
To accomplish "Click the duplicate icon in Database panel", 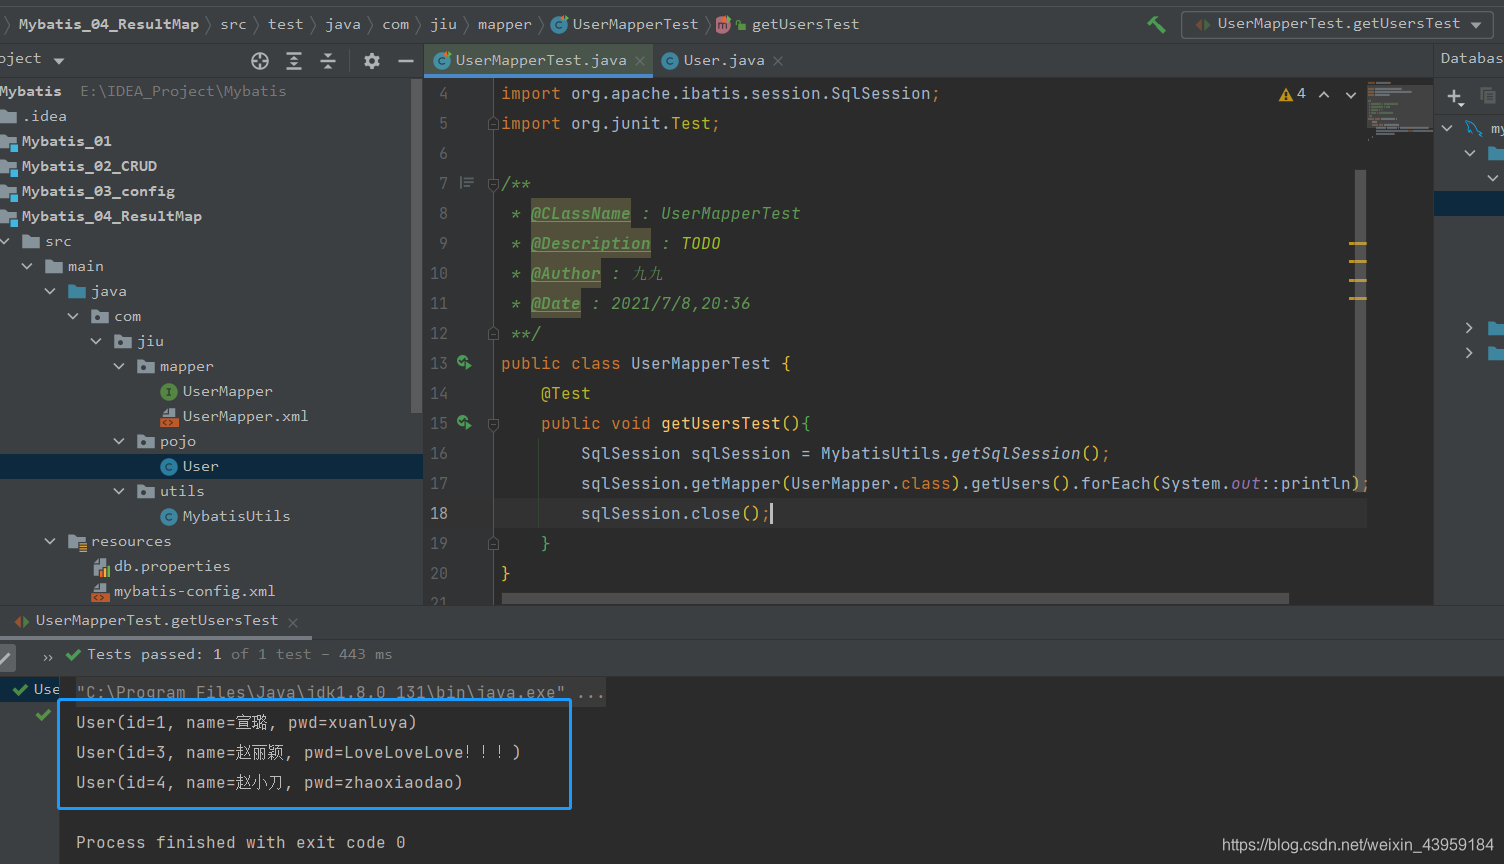I will pyautogui.click(x=1488, y=96).
